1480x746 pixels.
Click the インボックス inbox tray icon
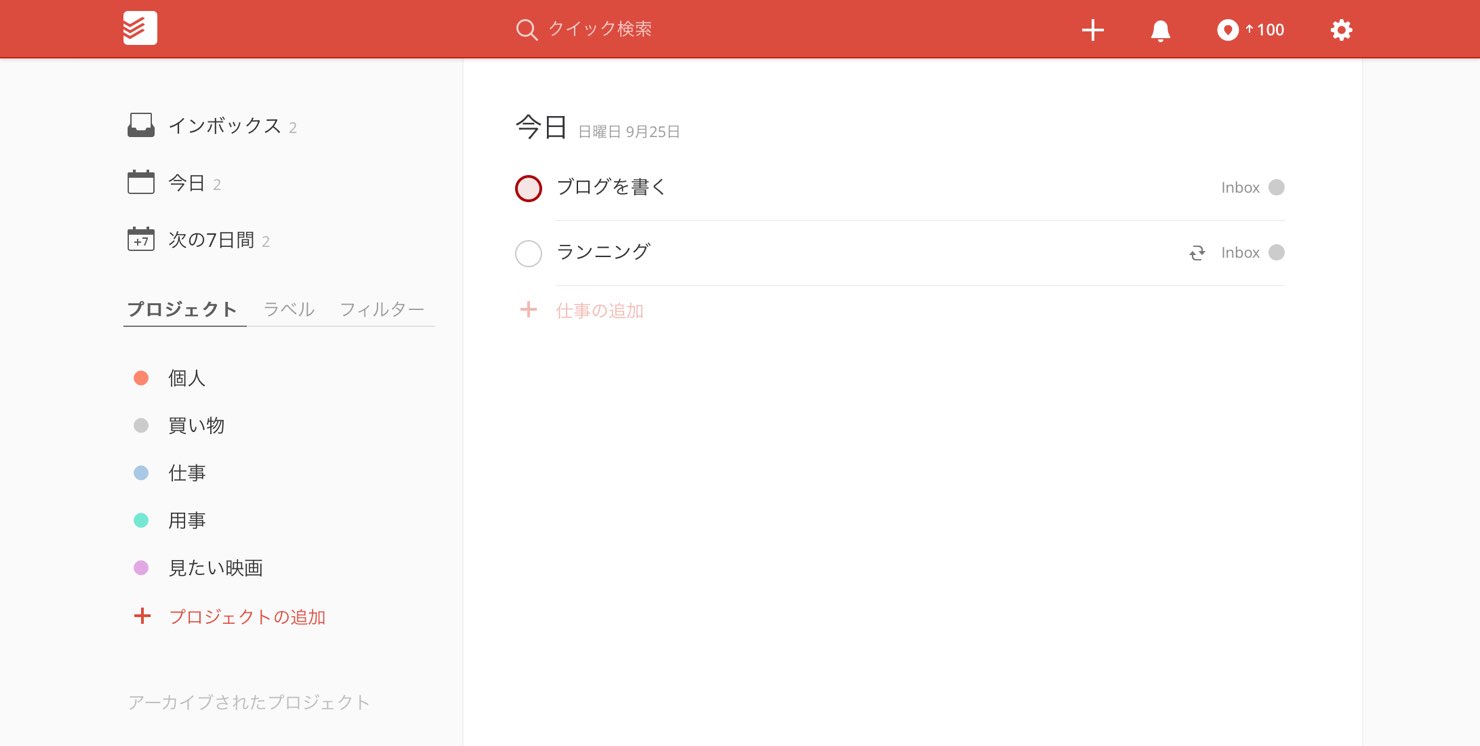pos(141,126)
